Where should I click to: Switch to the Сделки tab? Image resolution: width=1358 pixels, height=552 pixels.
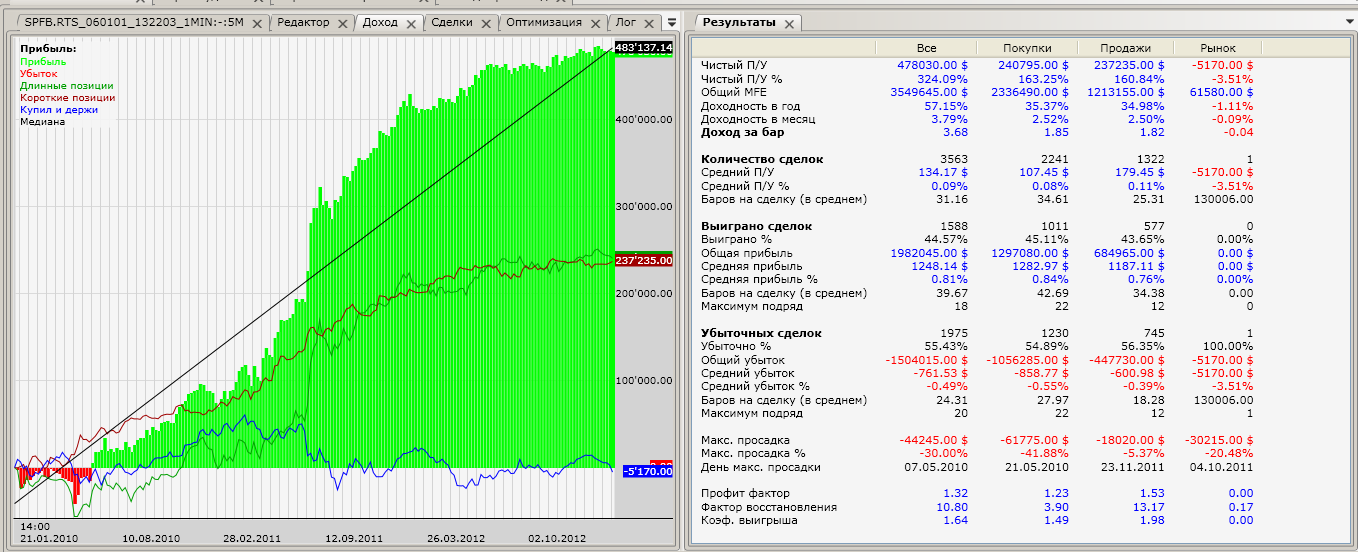[451, 22]
